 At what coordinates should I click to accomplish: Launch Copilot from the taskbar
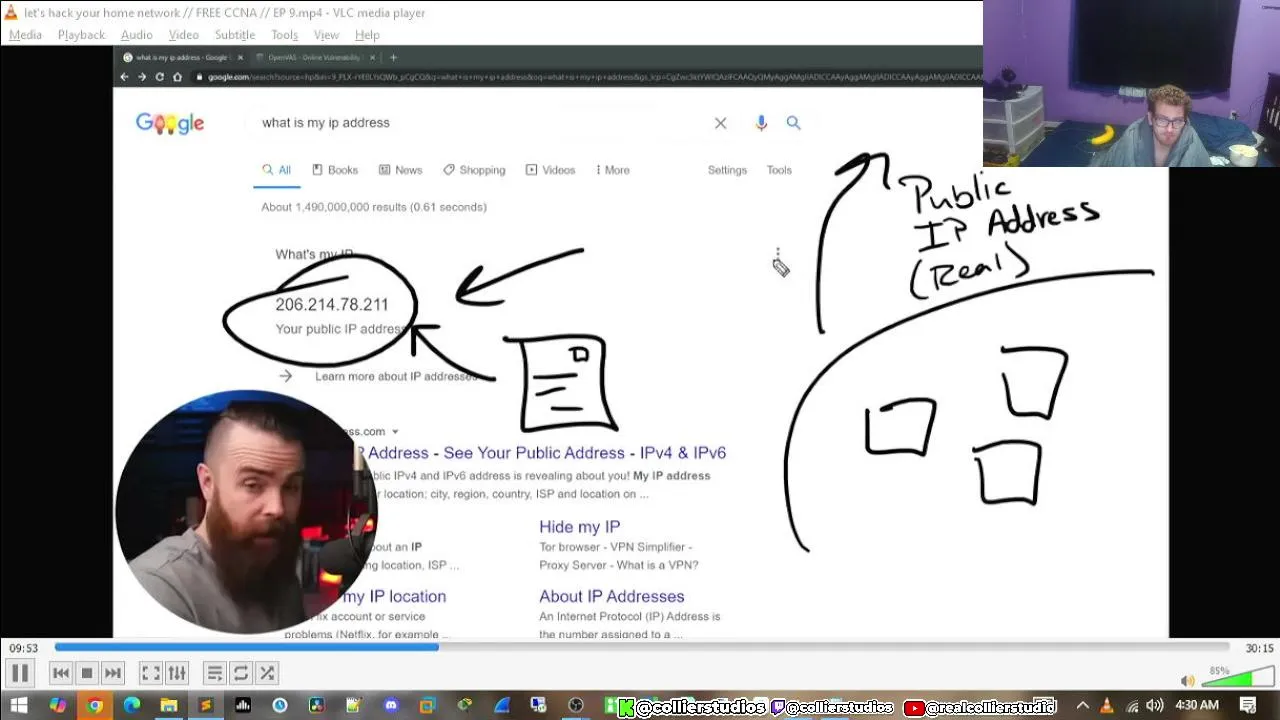click(58, 706)
